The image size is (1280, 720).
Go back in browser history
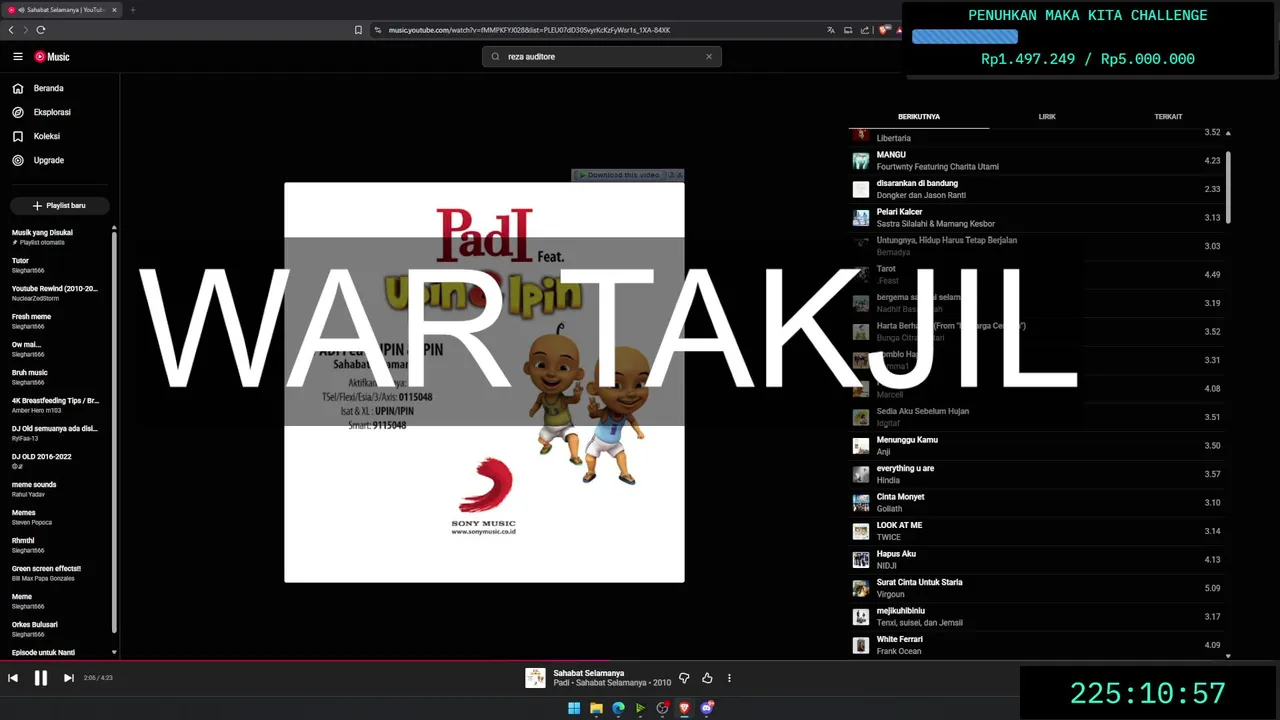coord(11,30)
